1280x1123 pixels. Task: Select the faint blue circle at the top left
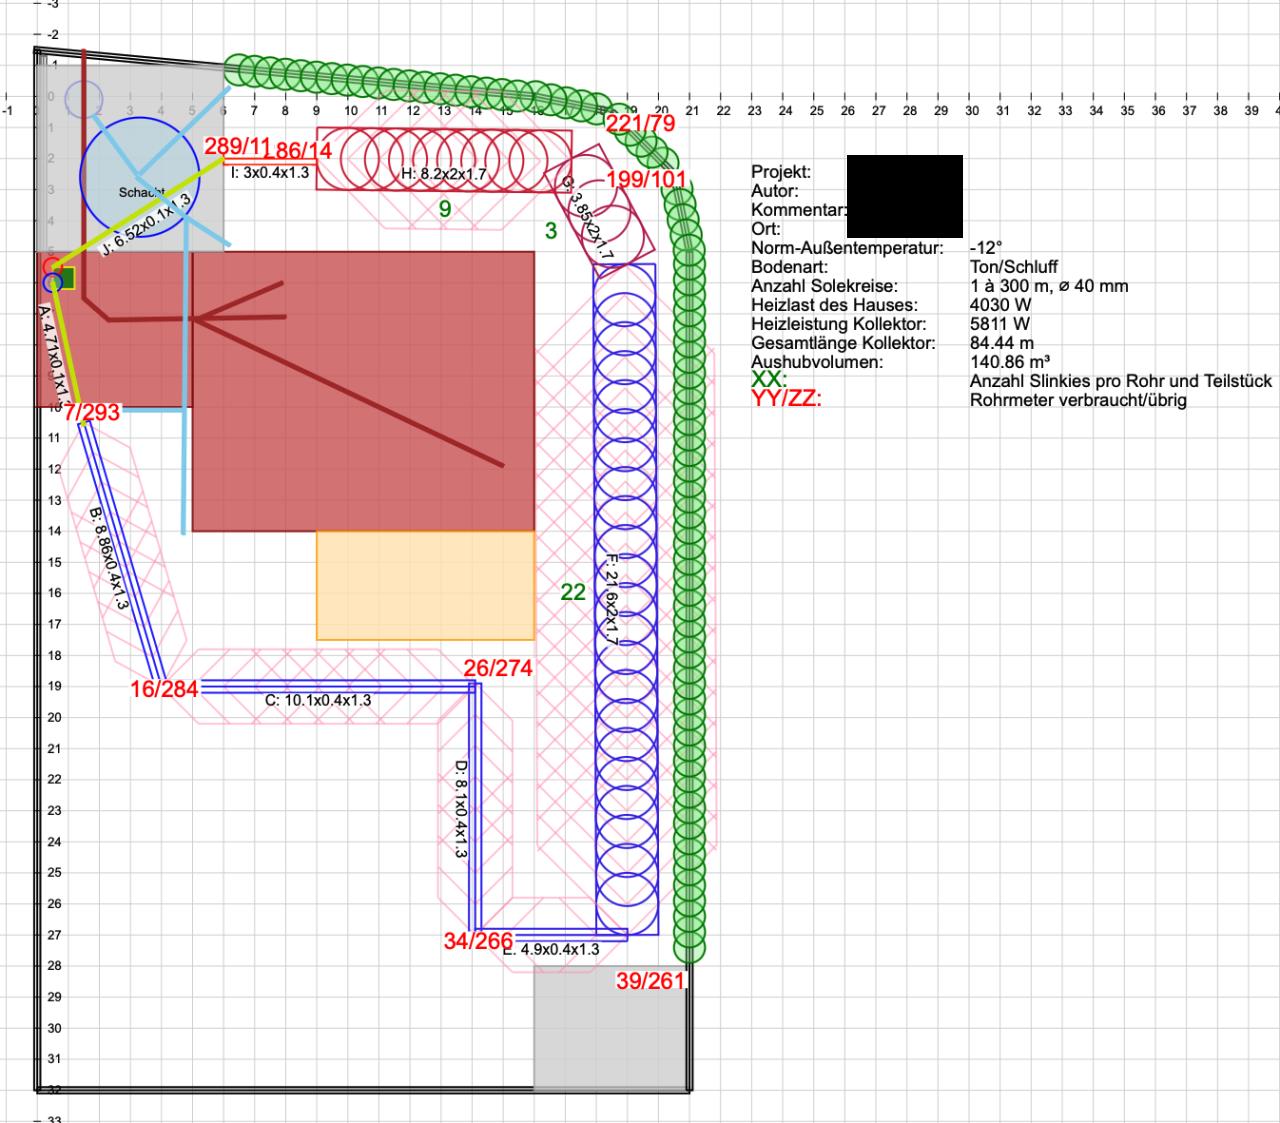coord(84,98)
